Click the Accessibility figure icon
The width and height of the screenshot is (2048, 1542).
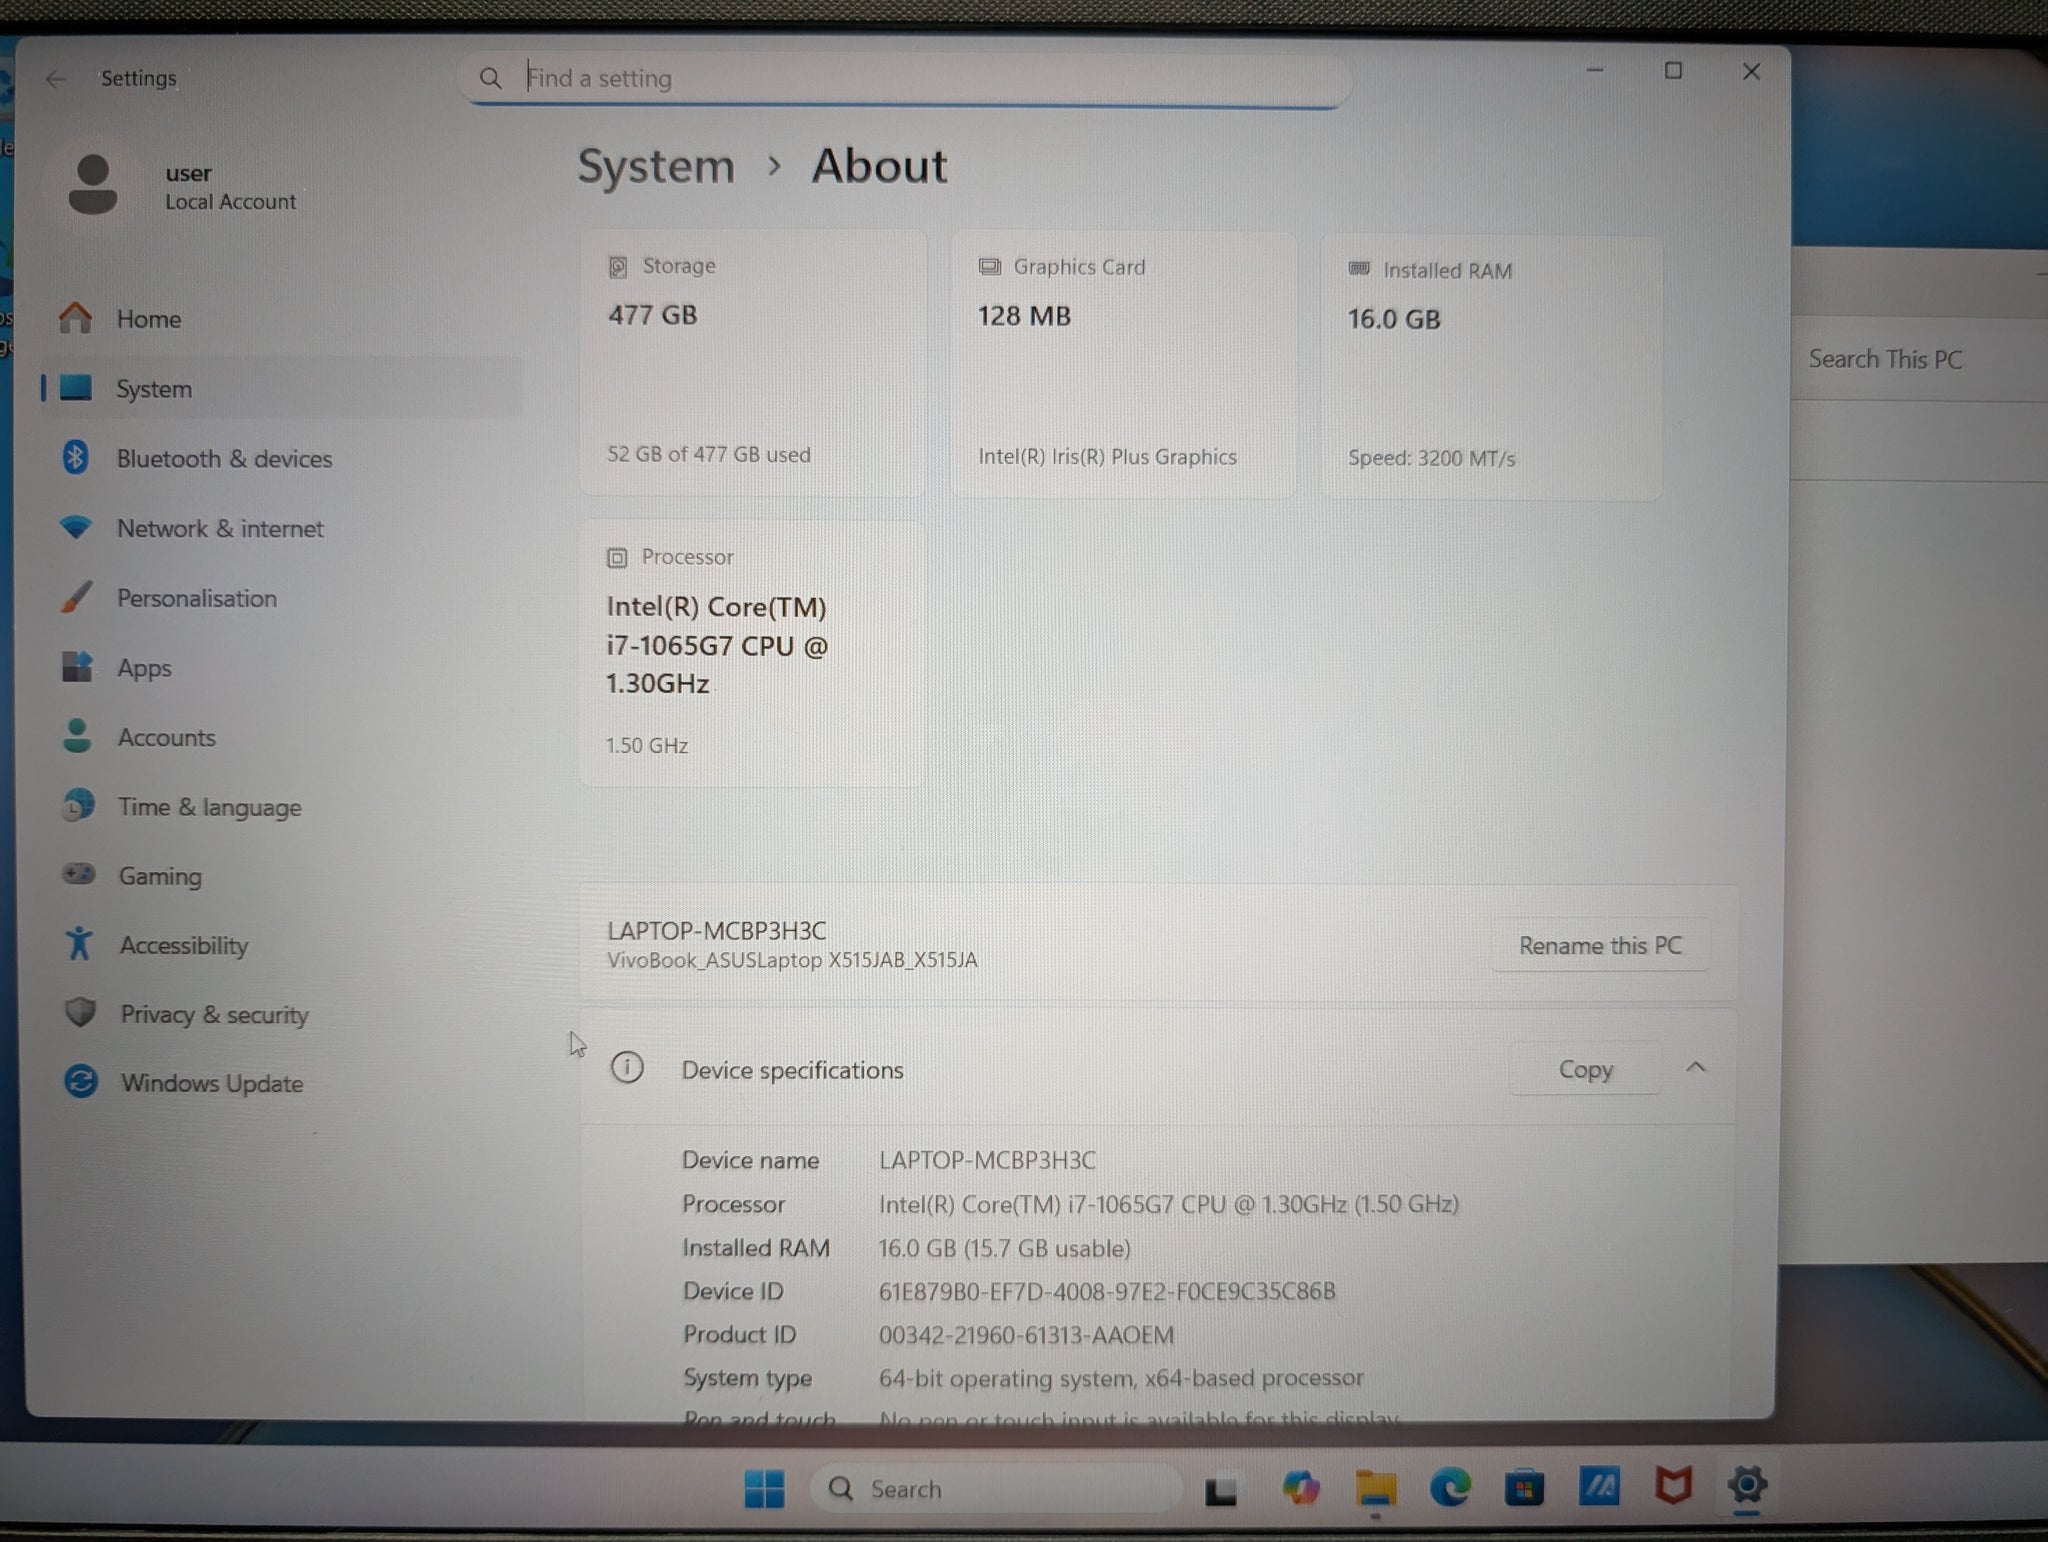(x=79, y=943)
